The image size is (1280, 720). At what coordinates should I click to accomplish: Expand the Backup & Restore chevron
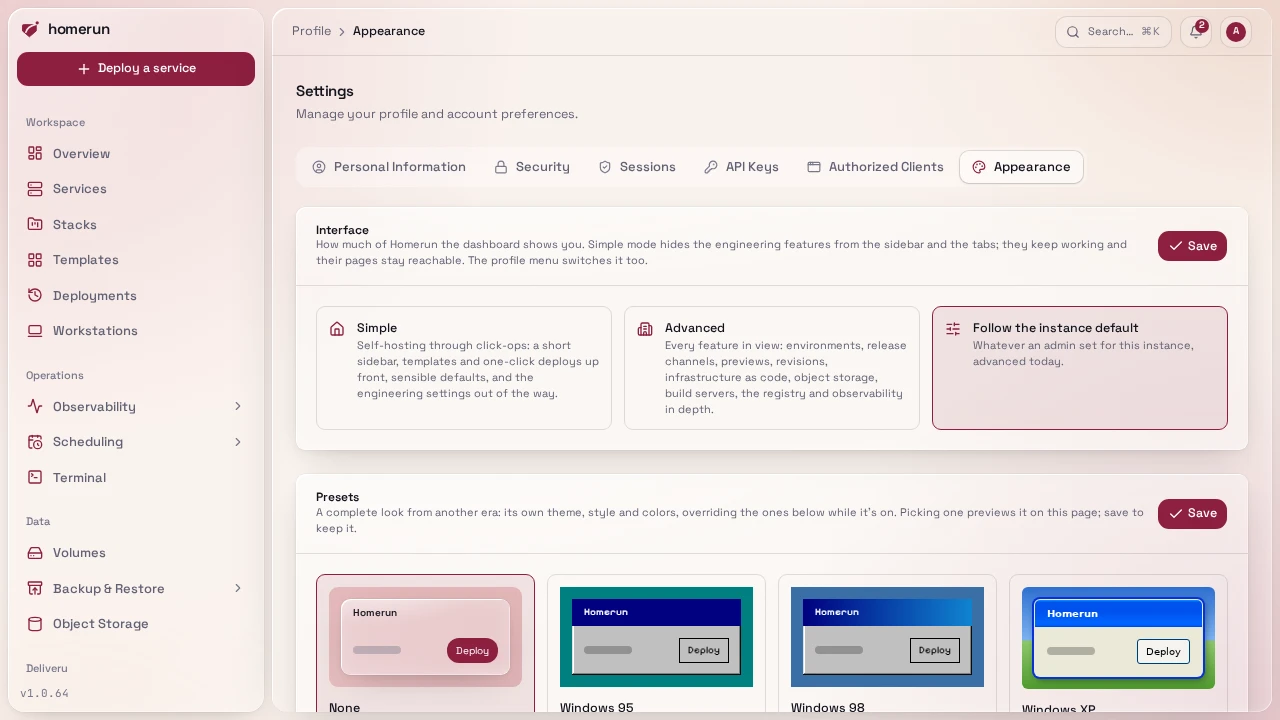(x=238, y=588)
